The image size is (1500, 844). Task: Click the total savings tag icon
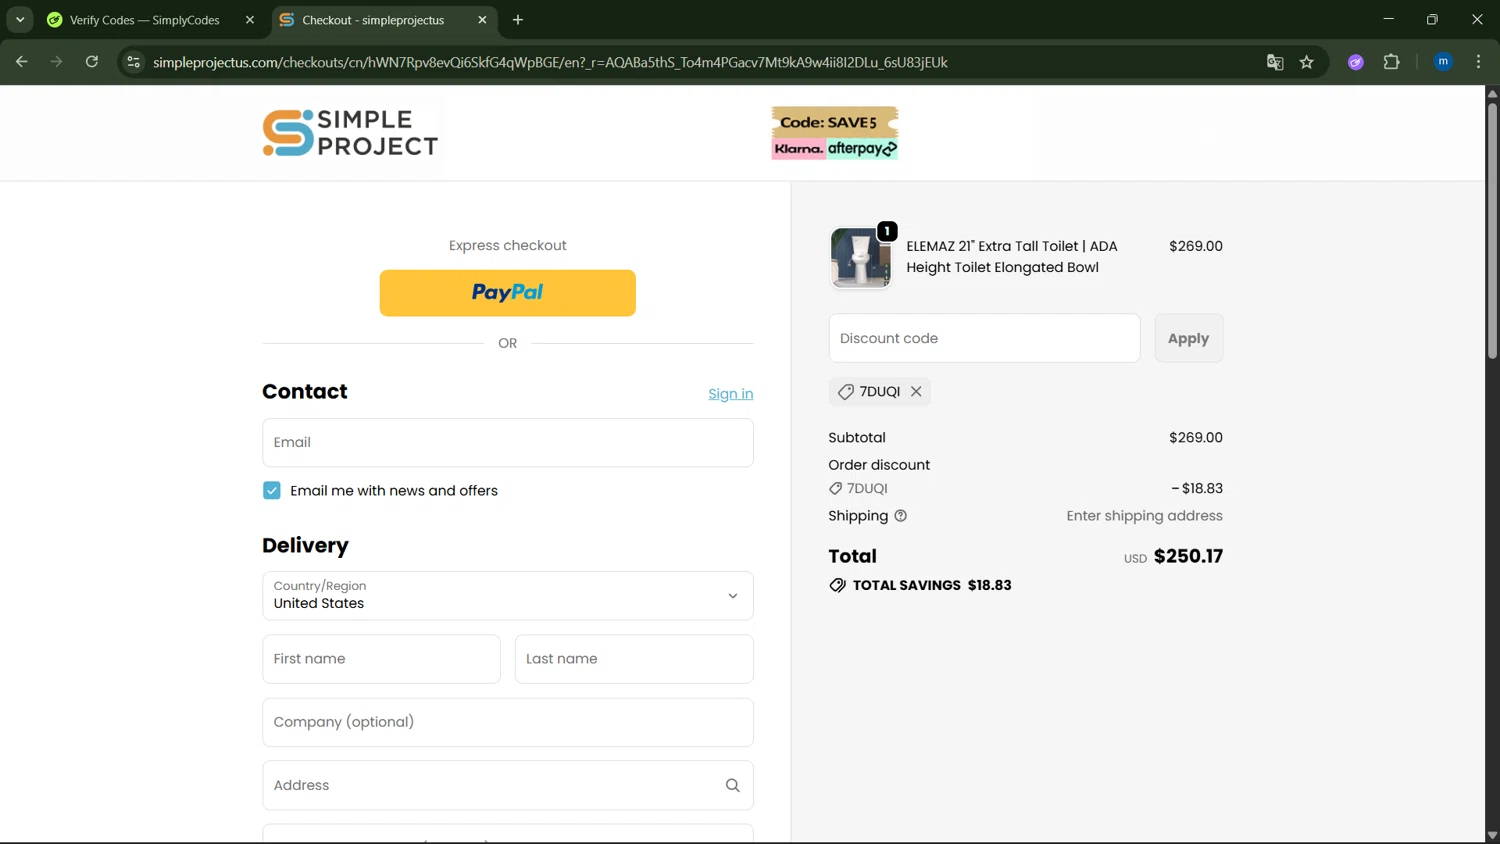(838, 585)
